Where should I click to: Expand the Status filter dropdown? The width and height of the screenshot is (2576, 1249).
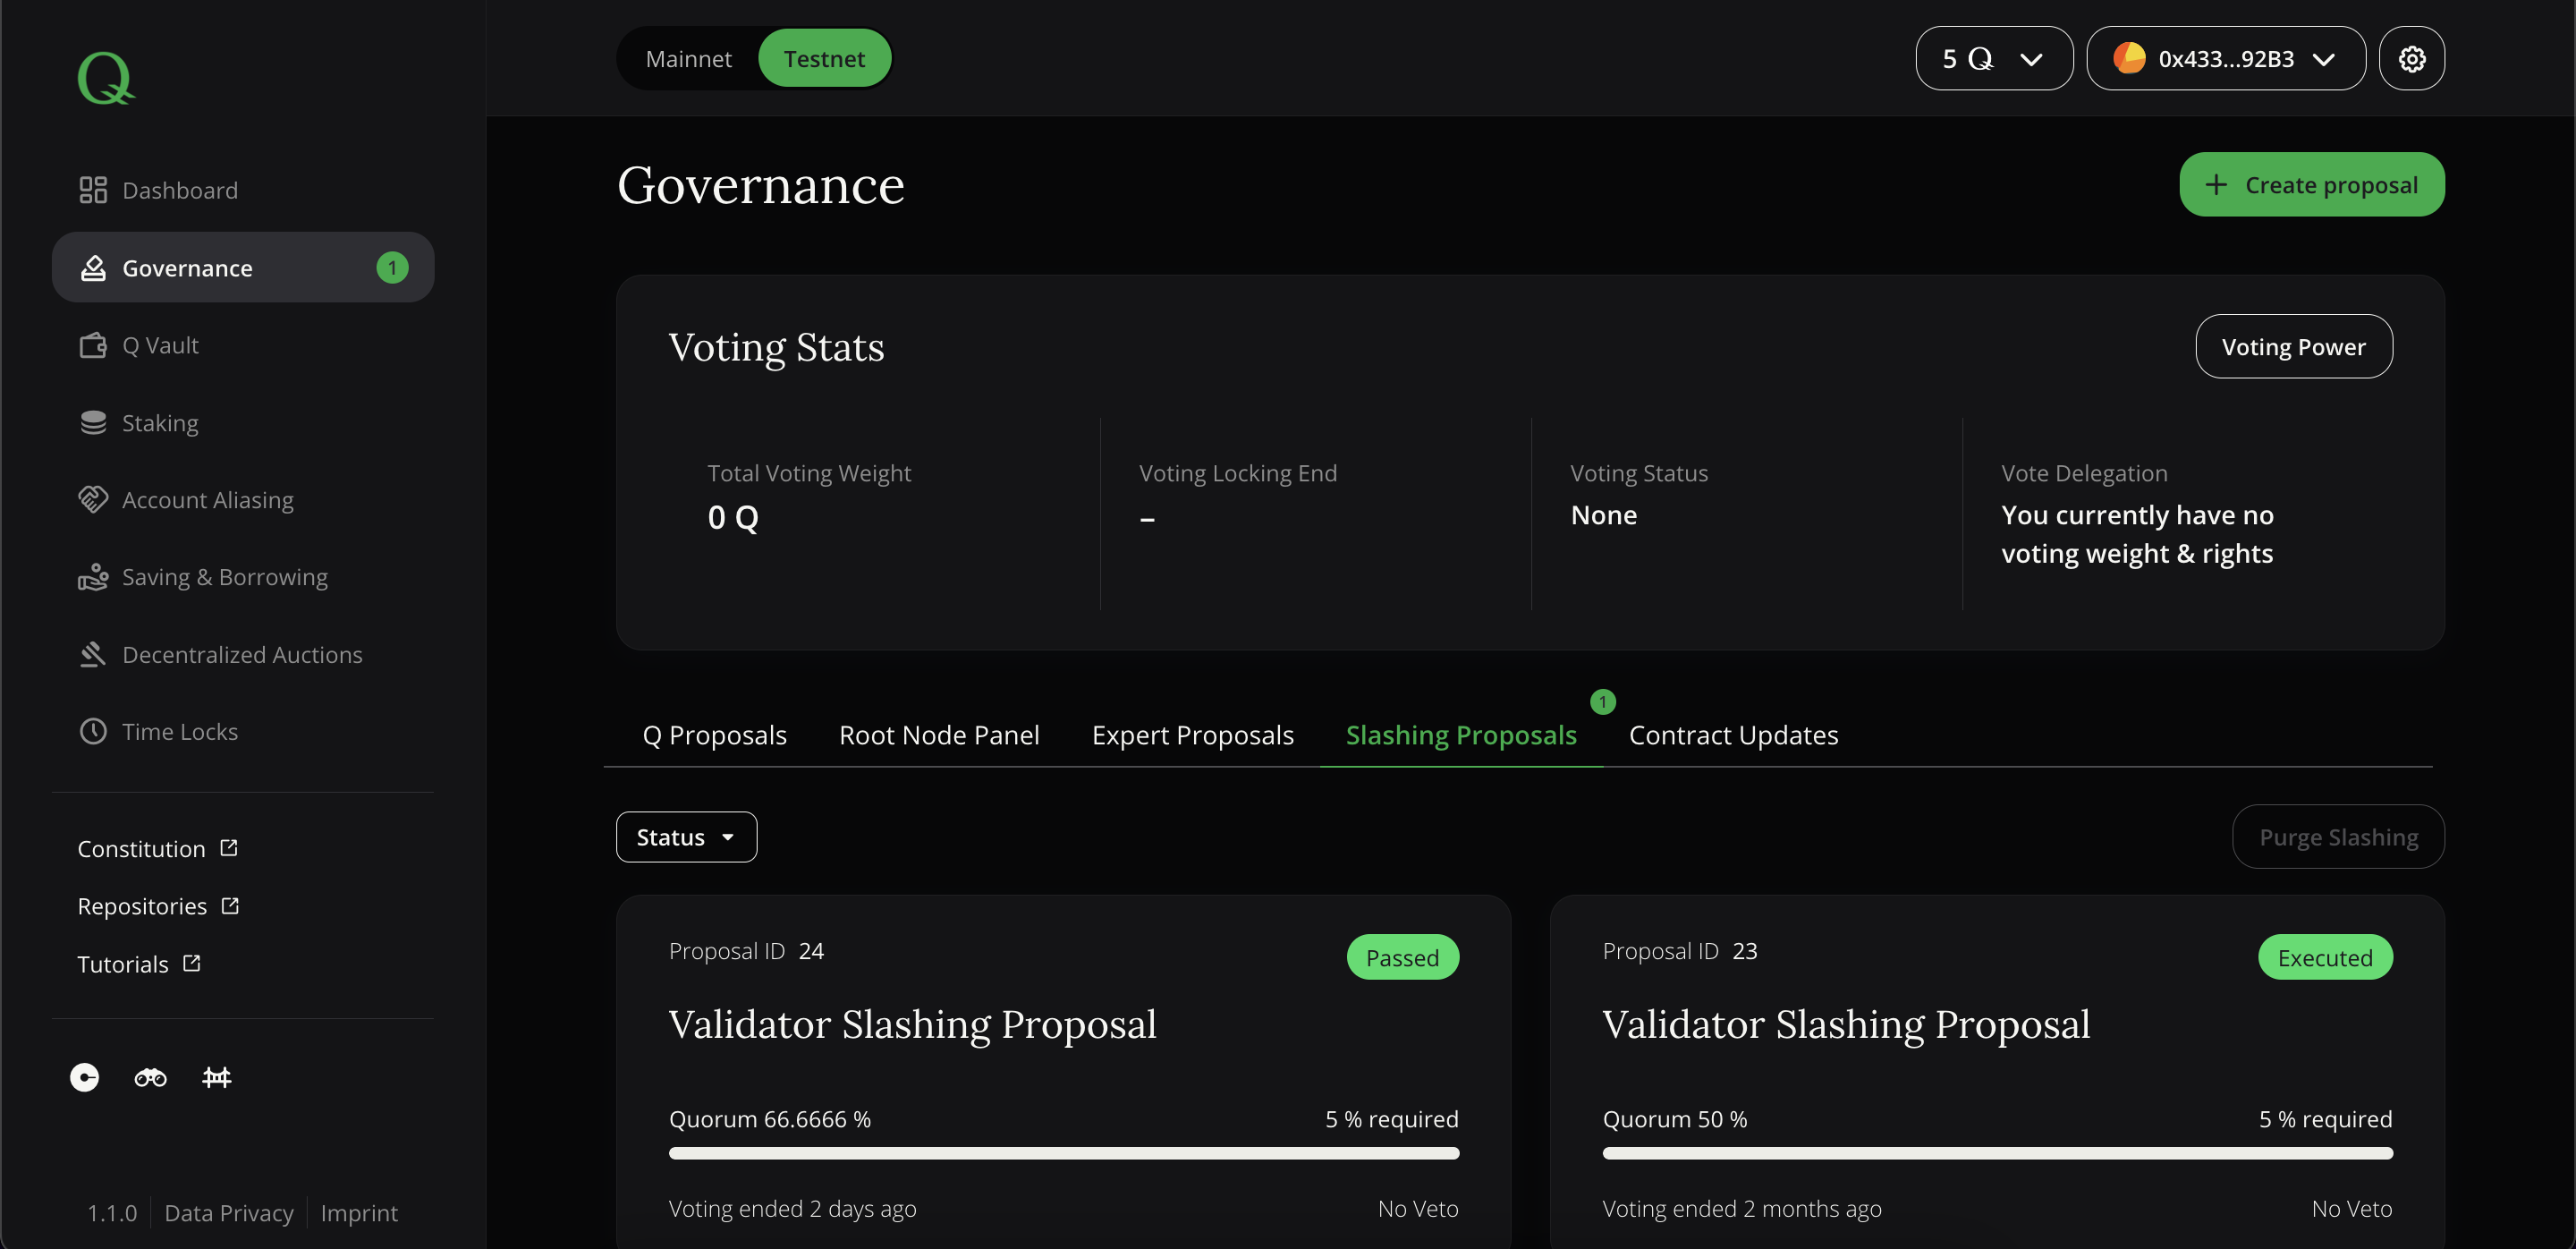[x=686, y=836]
